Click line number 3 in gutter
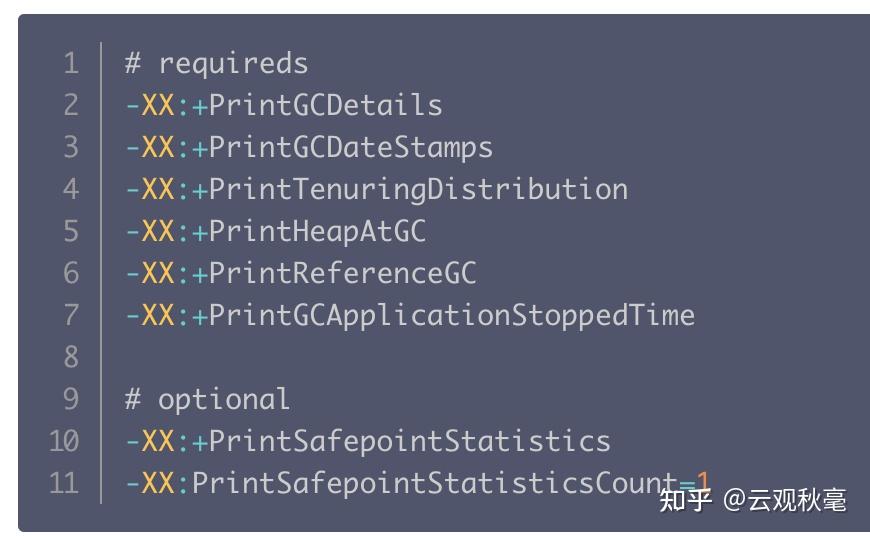Screen dimensions: 870x536 click(x=70, y=147)
